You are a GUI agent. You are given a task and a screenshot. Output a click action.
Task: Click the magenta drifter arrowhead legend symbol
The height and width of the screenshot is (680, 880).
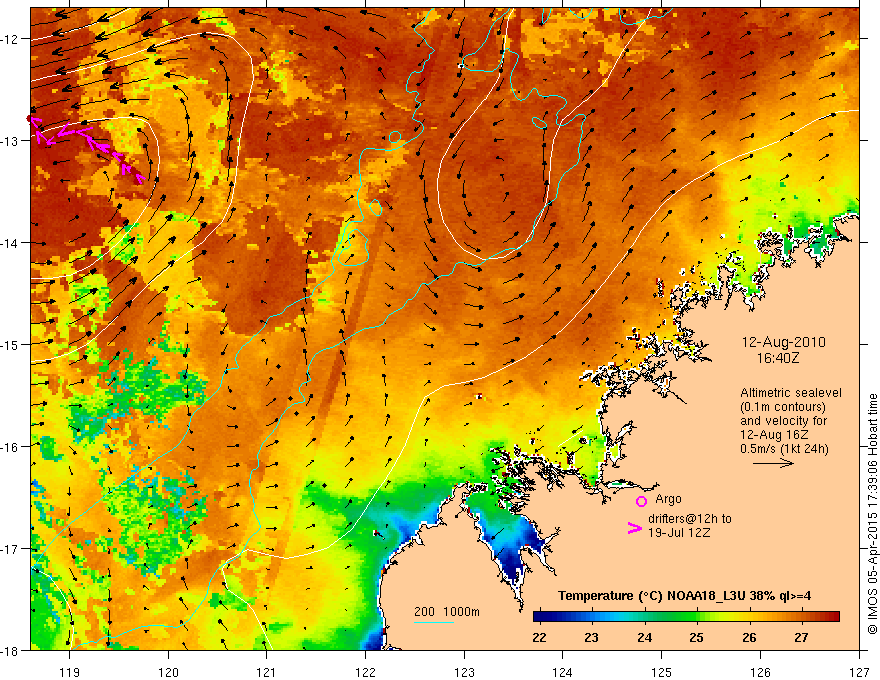(634, 528)
